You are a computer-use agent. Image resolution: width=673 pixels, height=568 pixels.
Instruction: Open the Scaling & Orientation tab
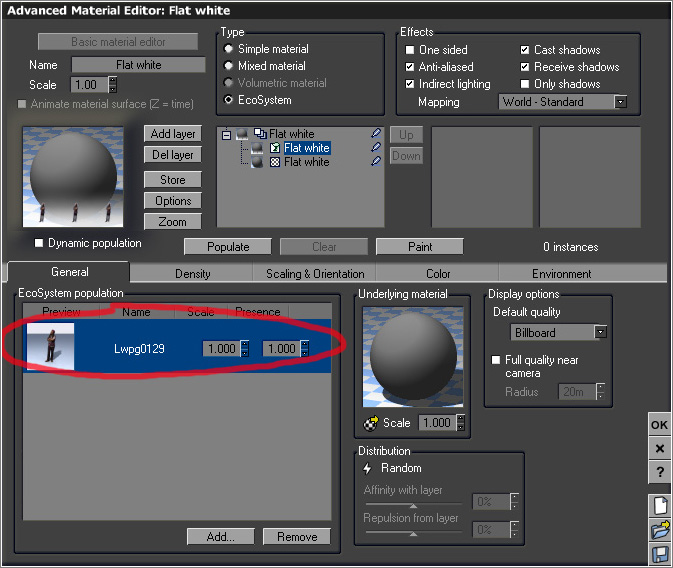pyautogui.click(x=315, y=273)
